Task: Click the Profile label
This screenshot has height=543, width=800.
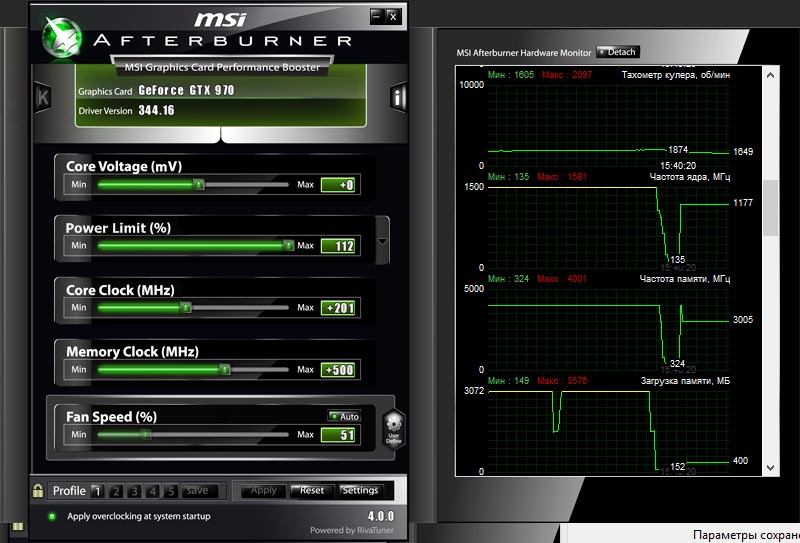Action: click(69, 491)
